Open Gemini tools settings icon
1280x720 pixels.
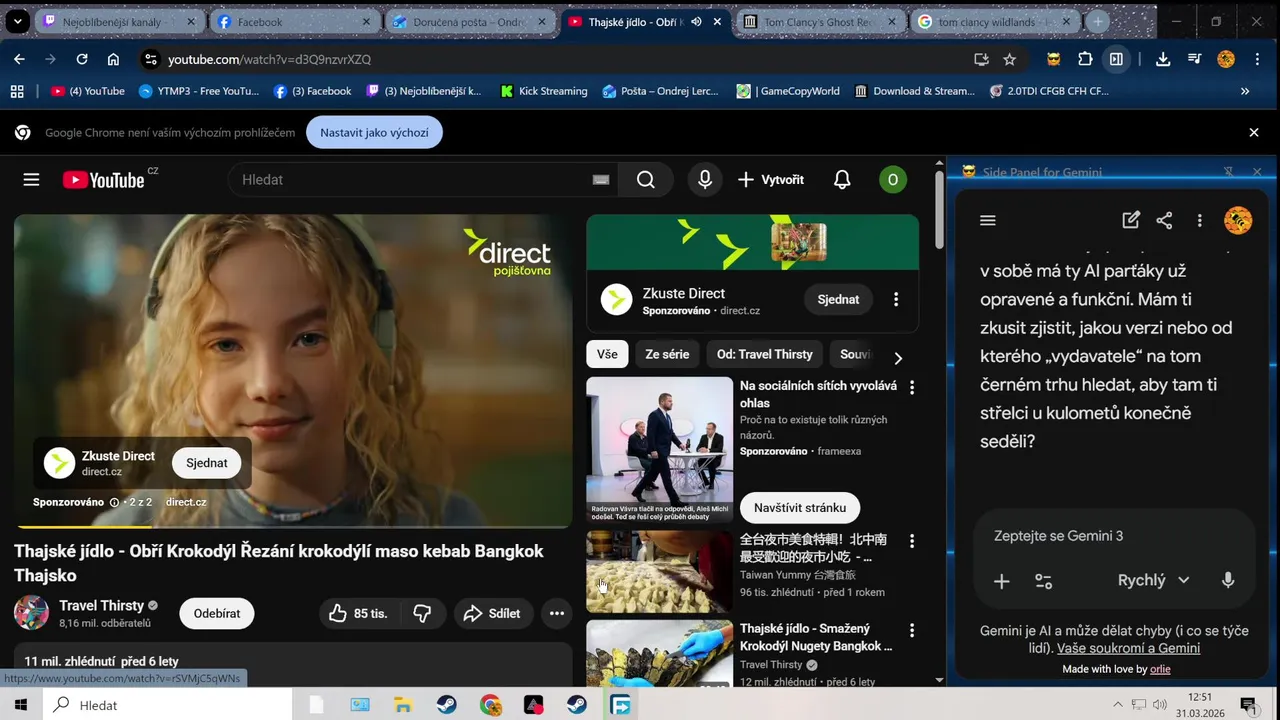point(1043,581)
